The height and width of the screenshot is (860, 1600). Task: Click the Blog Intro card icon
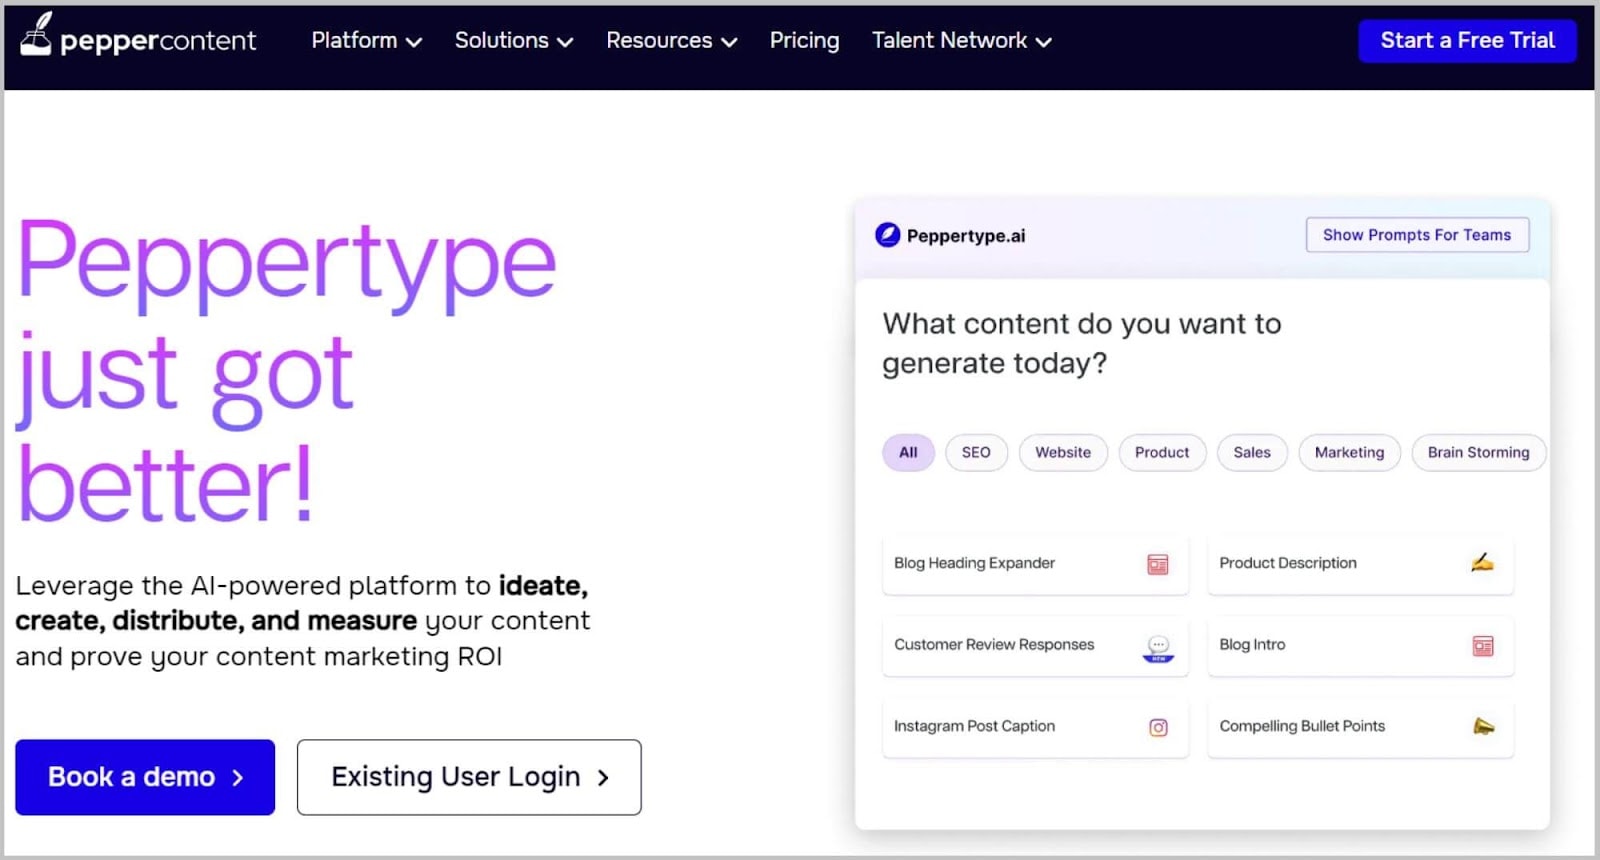1483,646
